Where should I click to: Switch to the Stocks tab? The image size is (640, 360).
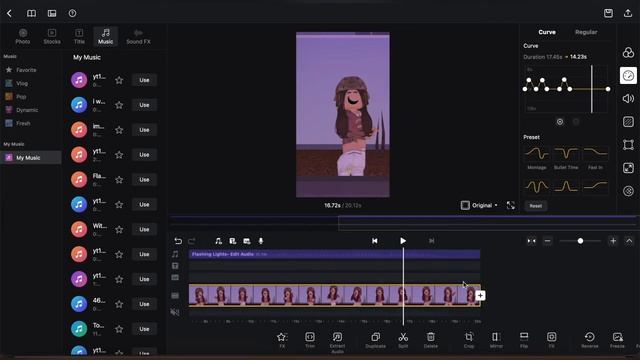point(52,36)
